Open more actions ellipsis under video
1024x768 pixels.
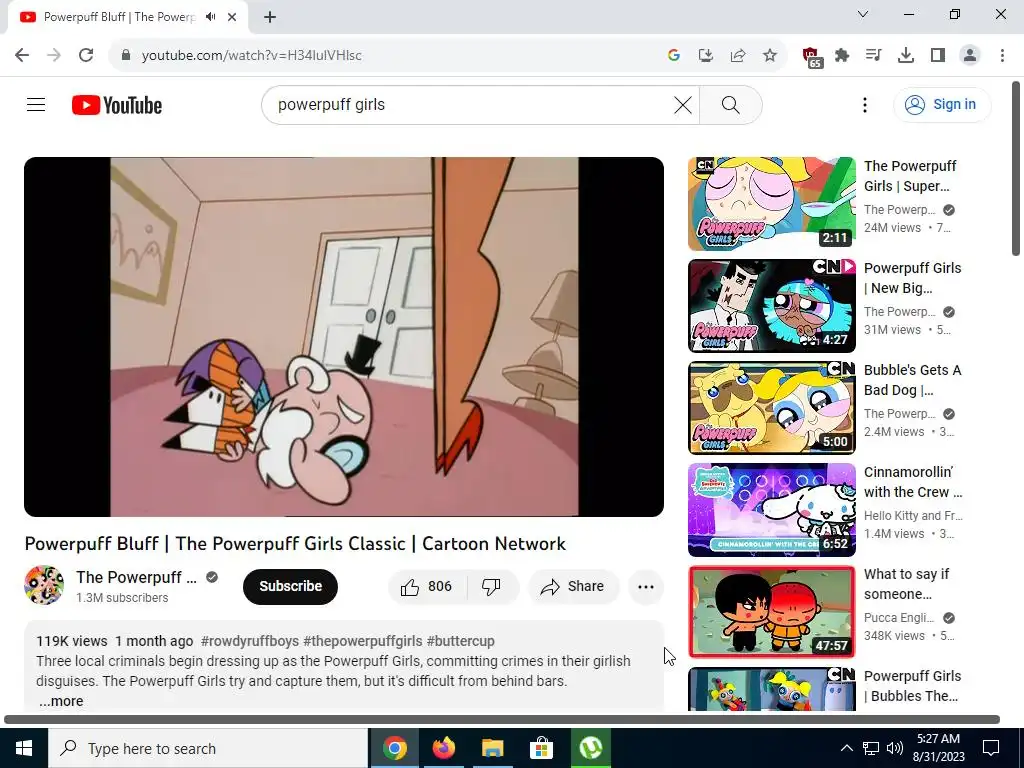click(645, 586)
